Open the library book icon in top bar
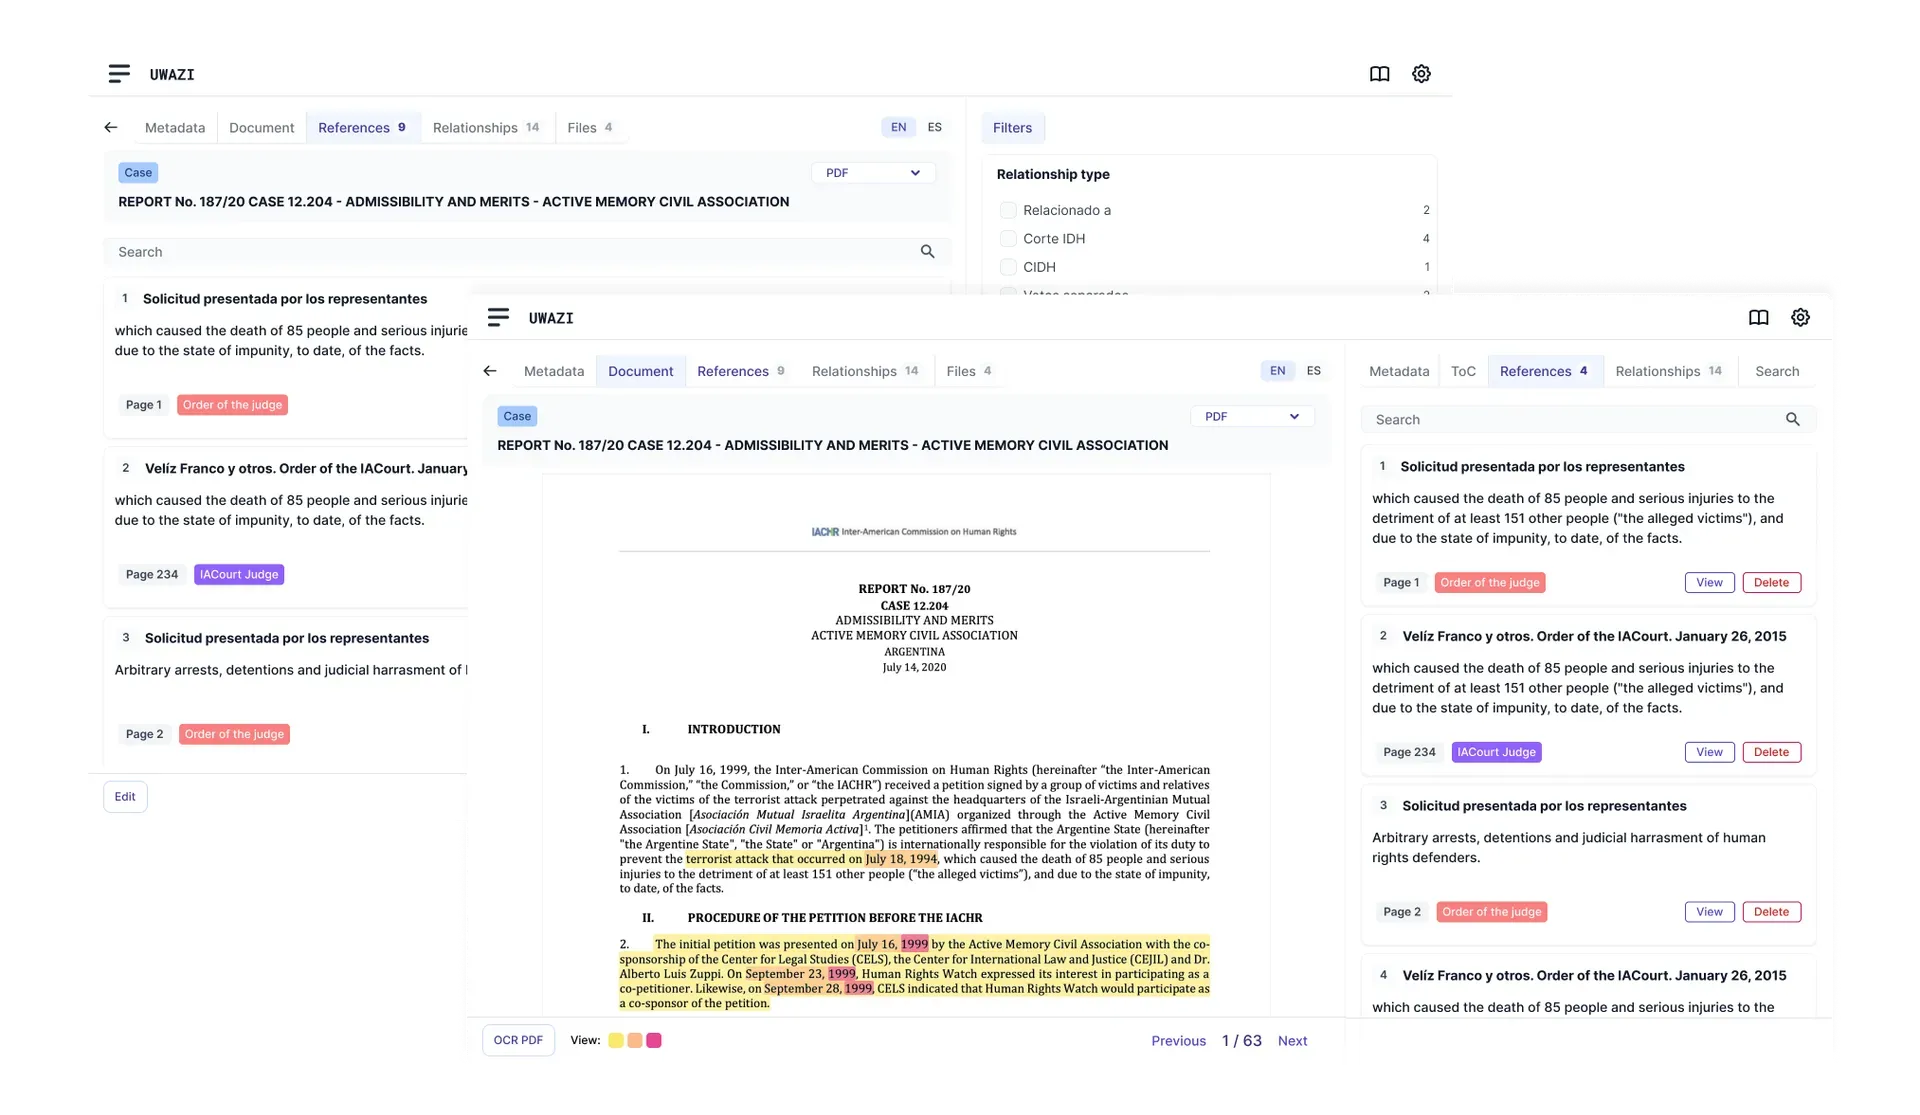 click(x=1759, y=317)
